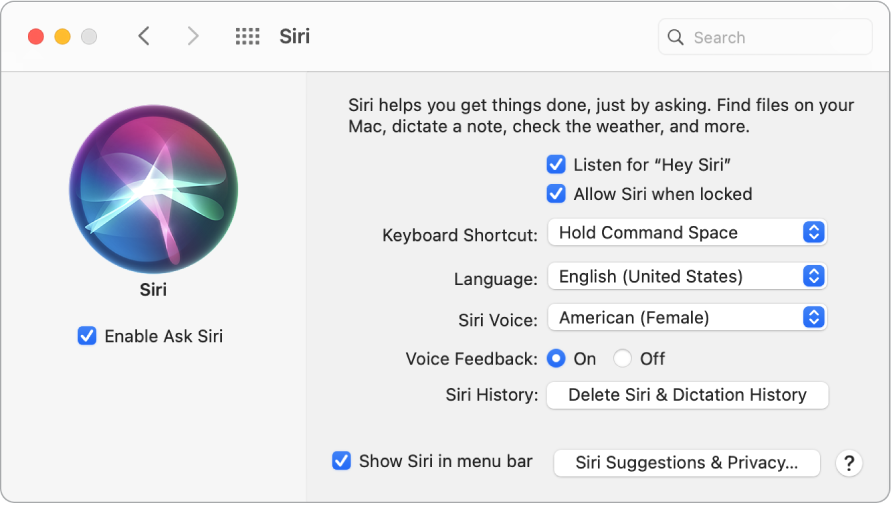Viewport: 894px width, 506px height.
Task: Focus the Search field
Action: pos(765,37)
